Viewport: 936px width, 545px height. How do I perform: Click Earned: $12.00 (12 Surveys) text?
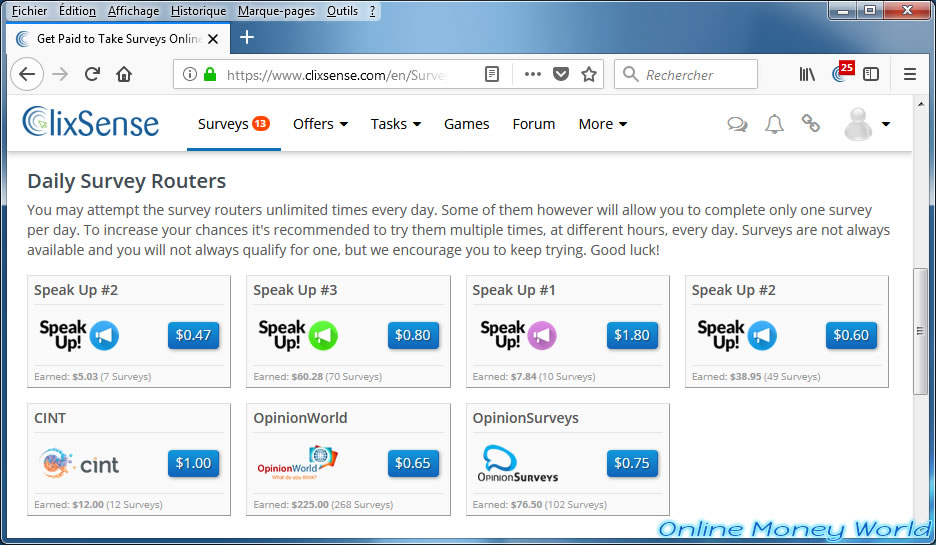[98, 504]
